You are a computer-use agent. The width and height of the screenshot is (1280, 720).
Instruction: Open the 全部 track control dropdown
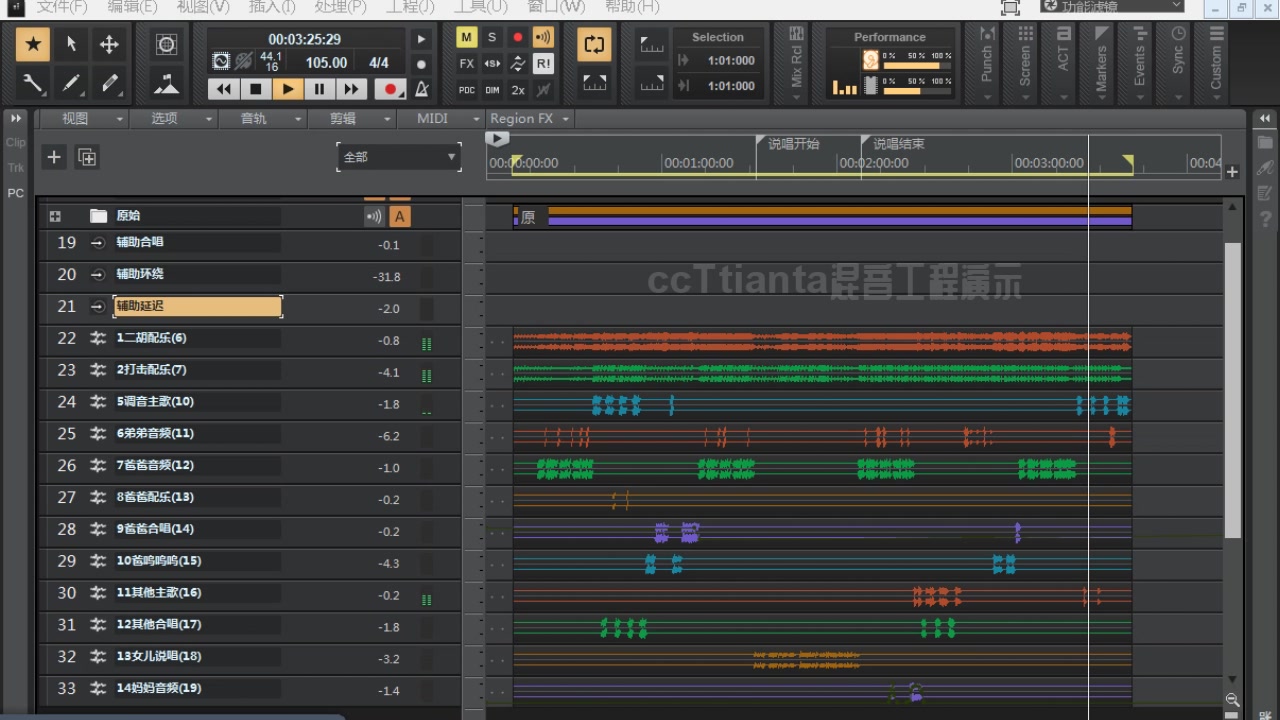click(x=398, y=157)
